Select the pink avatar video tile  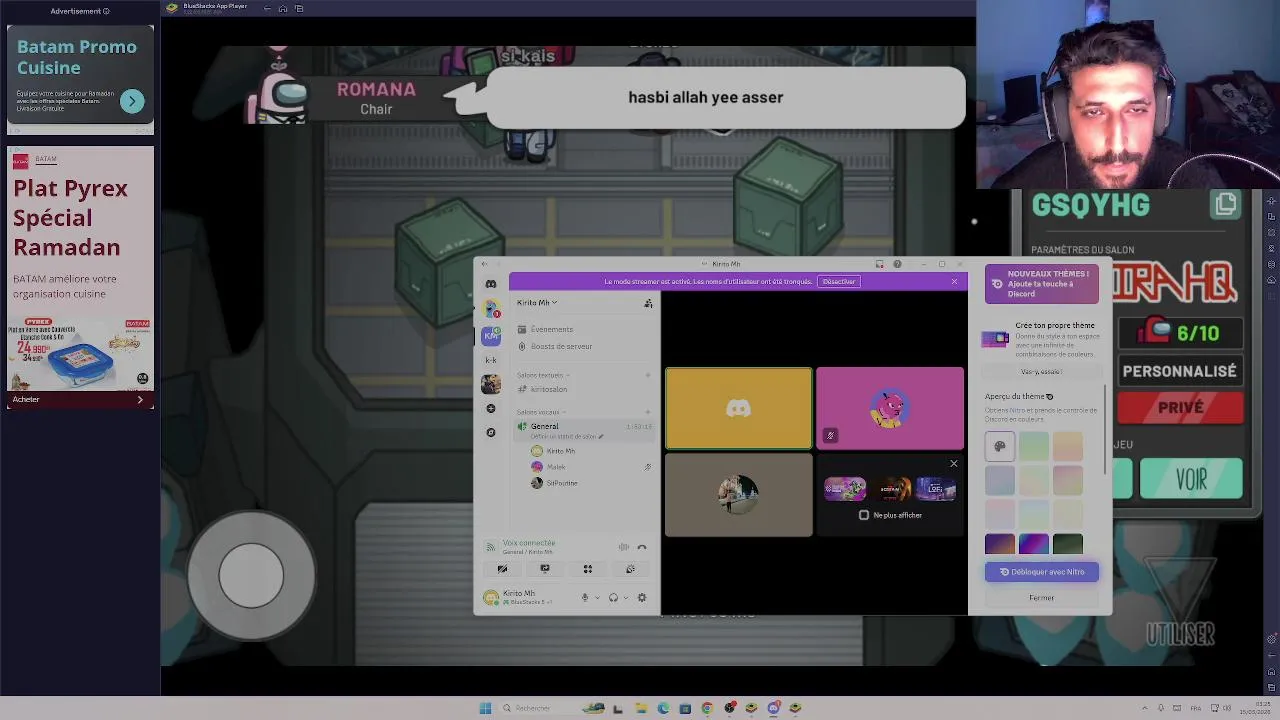pos(890,408)
